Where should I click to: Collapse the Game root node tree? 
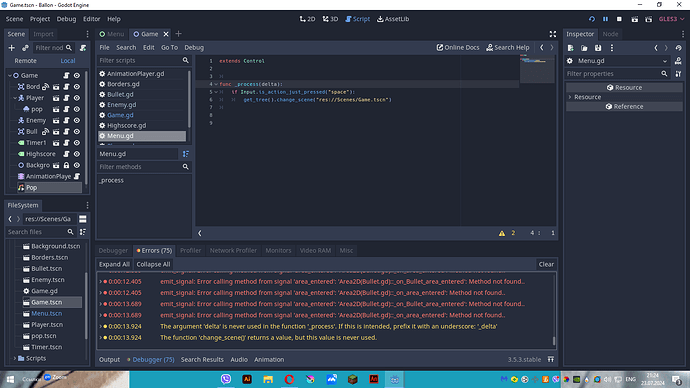pyautogui.click(x=10, y=75)
